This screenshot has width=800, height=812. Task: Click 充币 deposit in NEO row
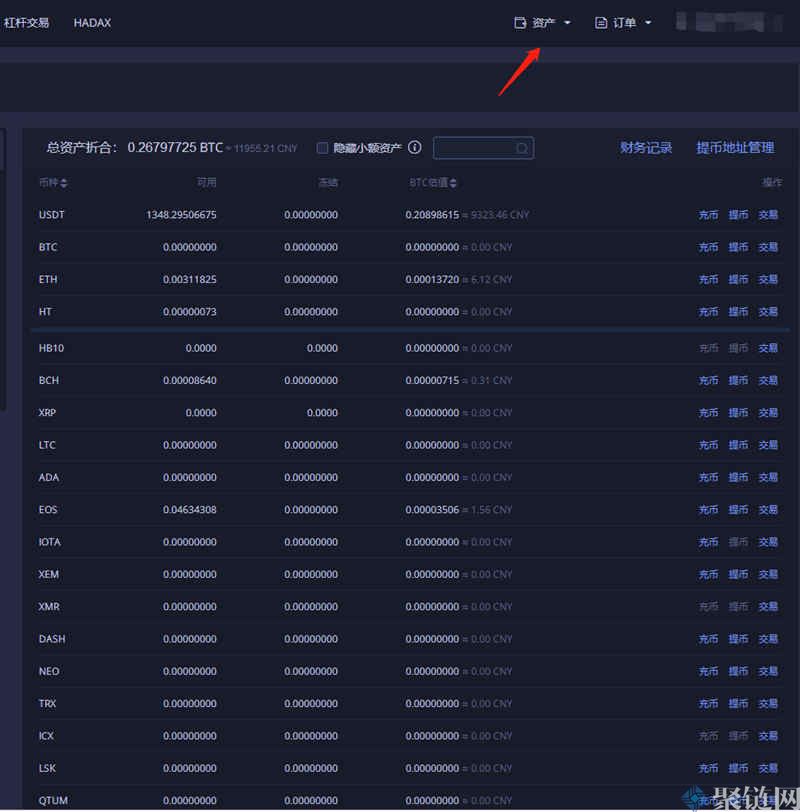[708, 672]
